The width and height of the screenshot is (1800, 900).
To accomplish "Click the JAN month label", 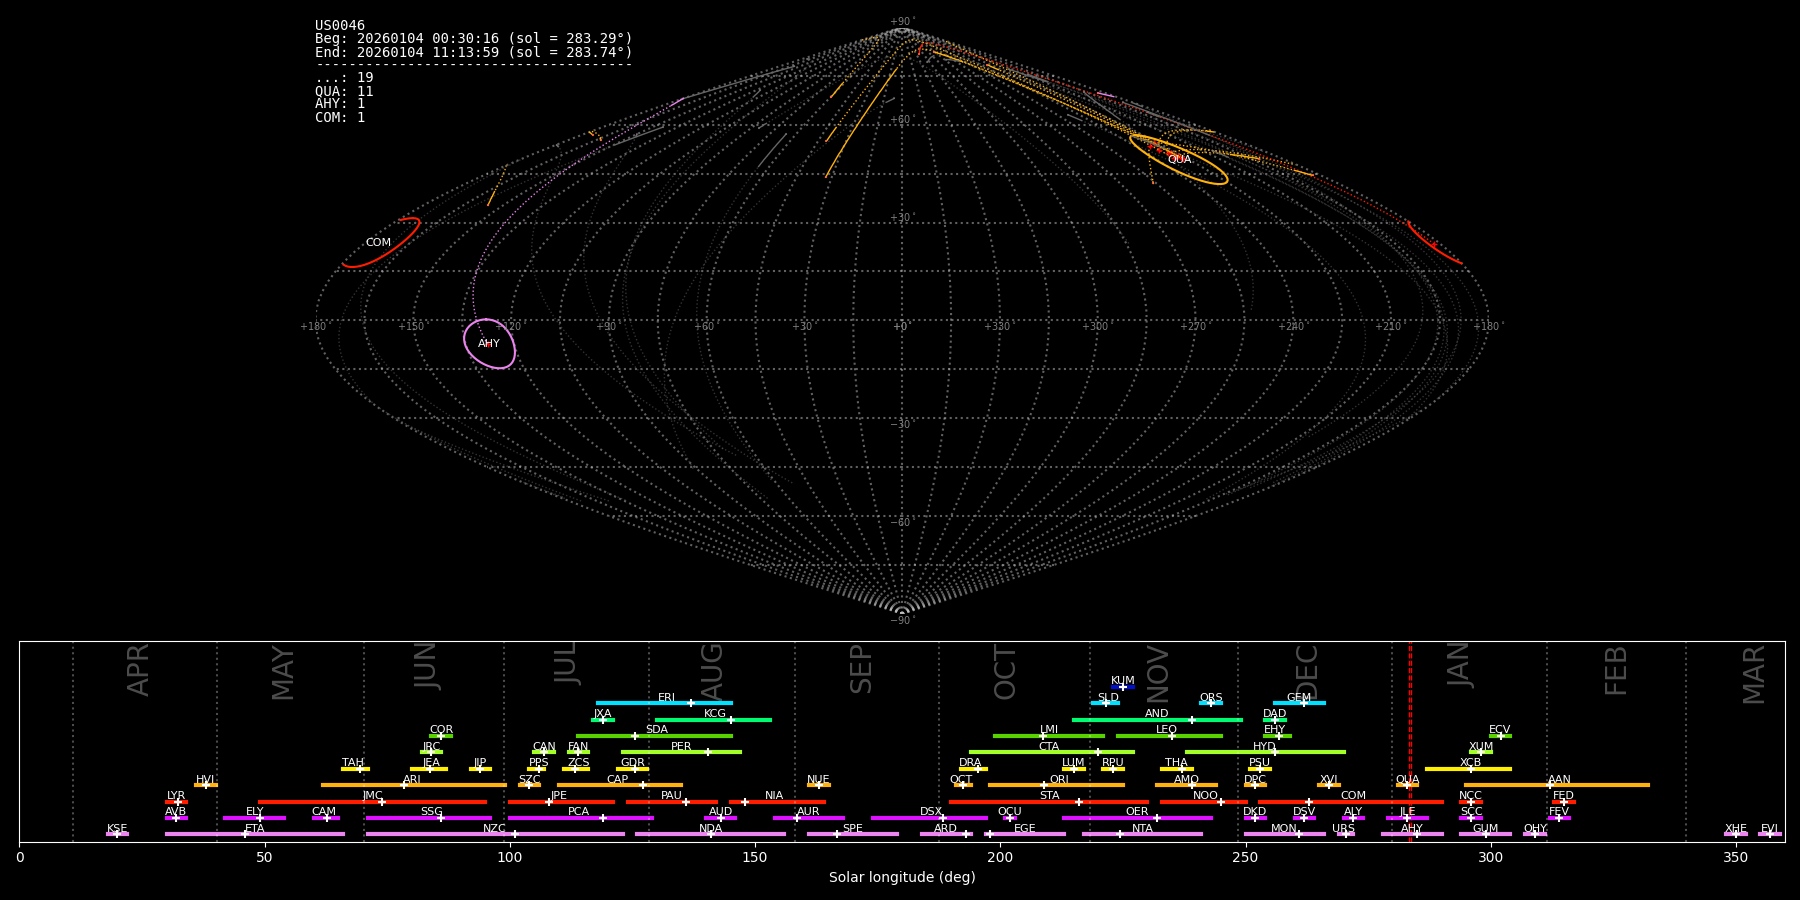I will (x=1459, y=664).
